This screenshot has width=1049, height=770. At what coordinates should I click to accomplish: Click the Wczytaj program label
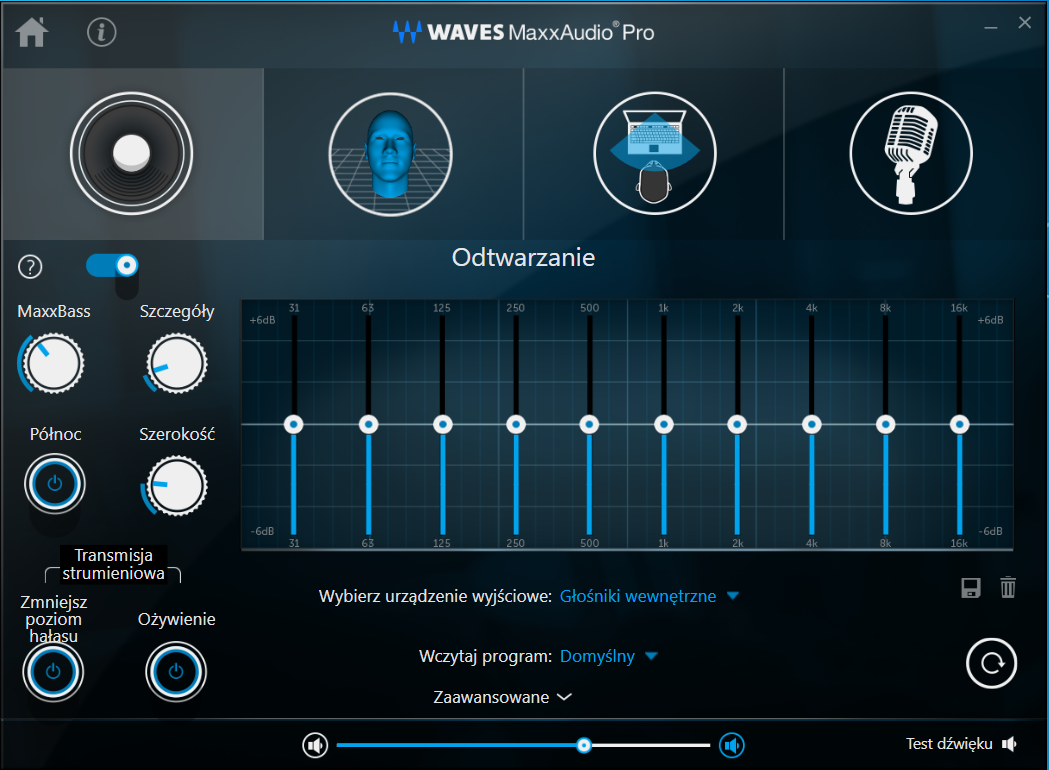[x=485, y=656]
